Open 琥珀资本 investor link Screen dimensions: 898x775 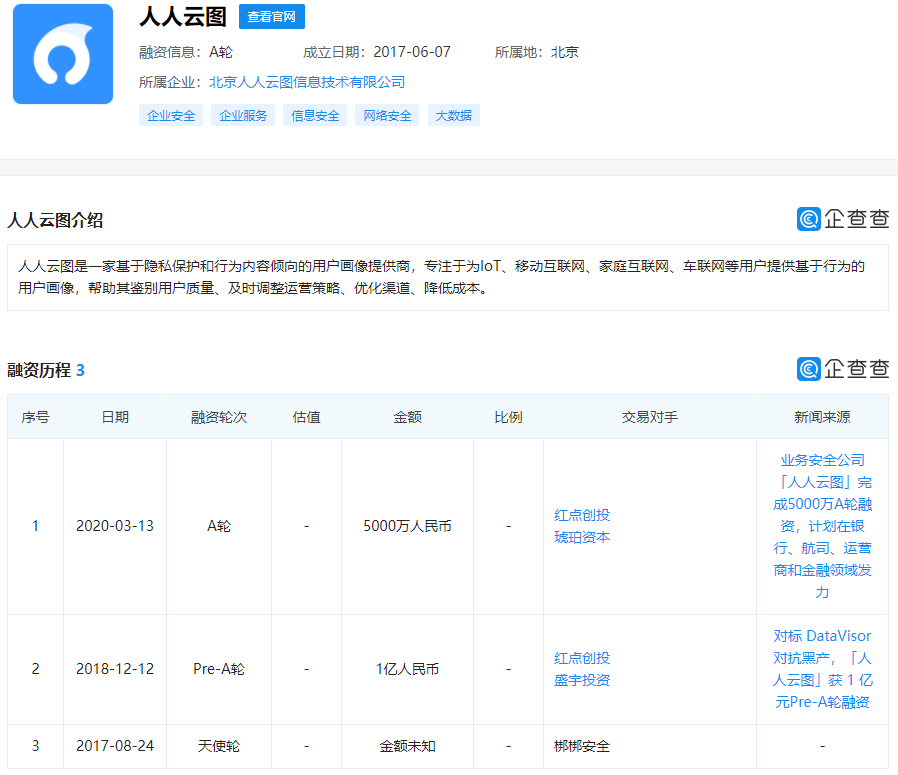582,537
